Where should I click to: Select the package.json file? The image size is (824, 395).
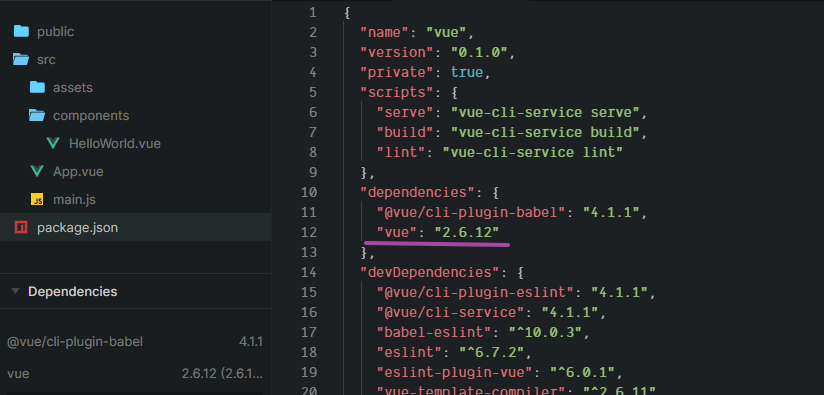136,227
